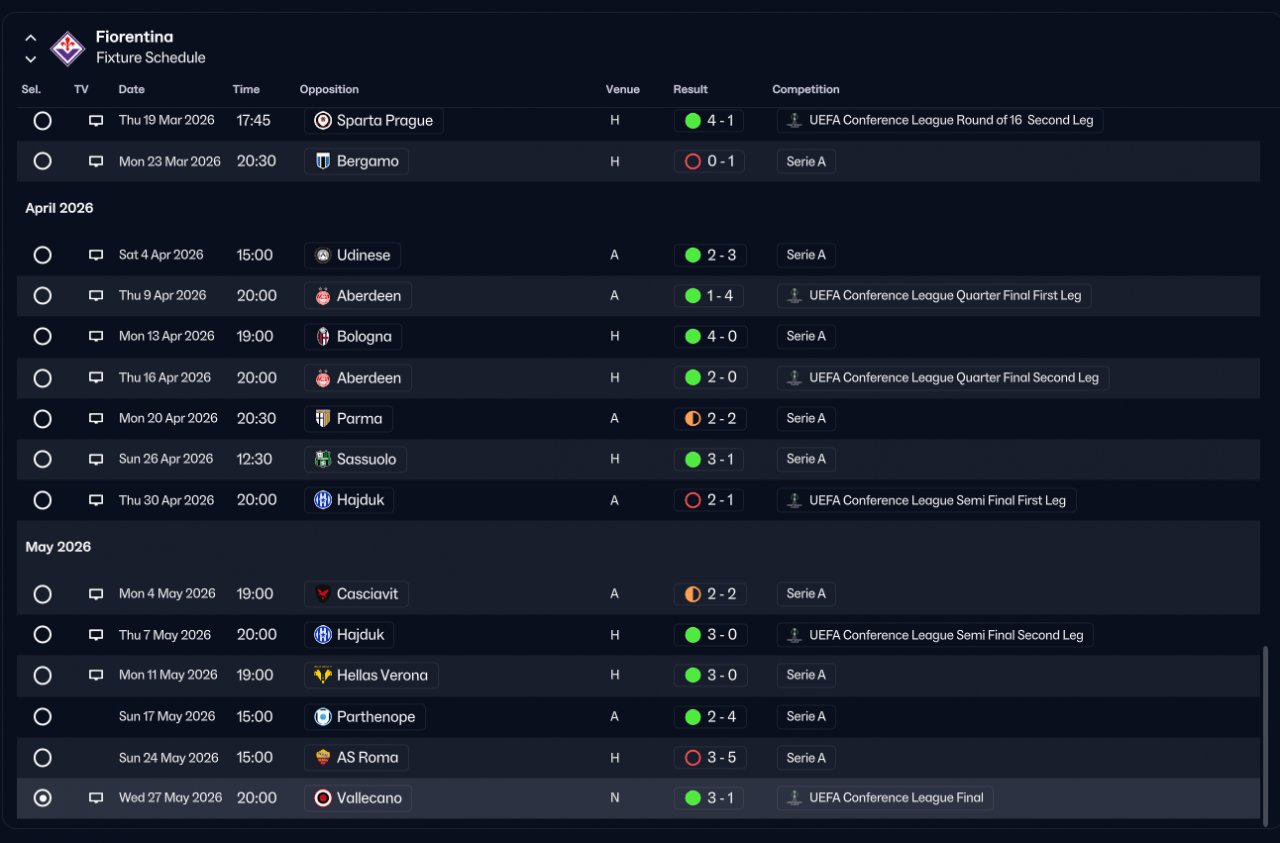The height and width of the screenshot is (843, 1280).
Task: Select the radio button for Bergamo match
Action: (x=42, y=161)
